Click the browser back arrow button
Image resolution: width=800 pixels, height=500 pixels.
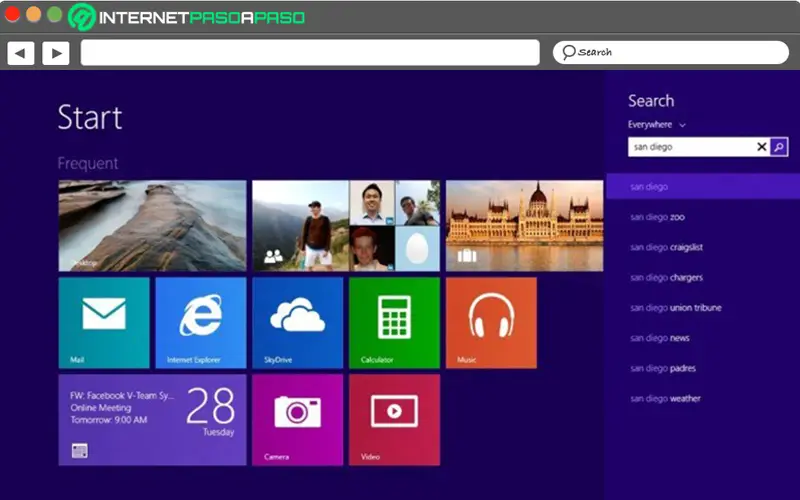coord(20,53)
